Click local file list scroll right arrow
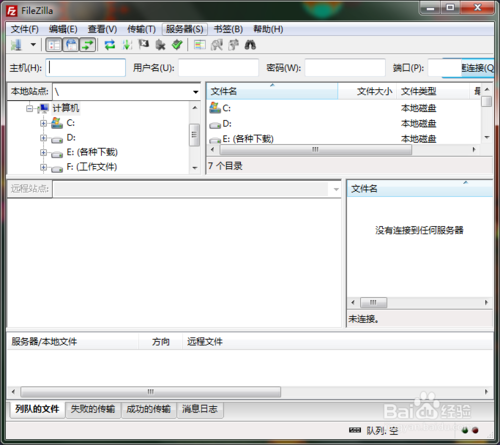The height and width of the screenshot is (445, 500). pyautogui.click(x=474, y=150)
